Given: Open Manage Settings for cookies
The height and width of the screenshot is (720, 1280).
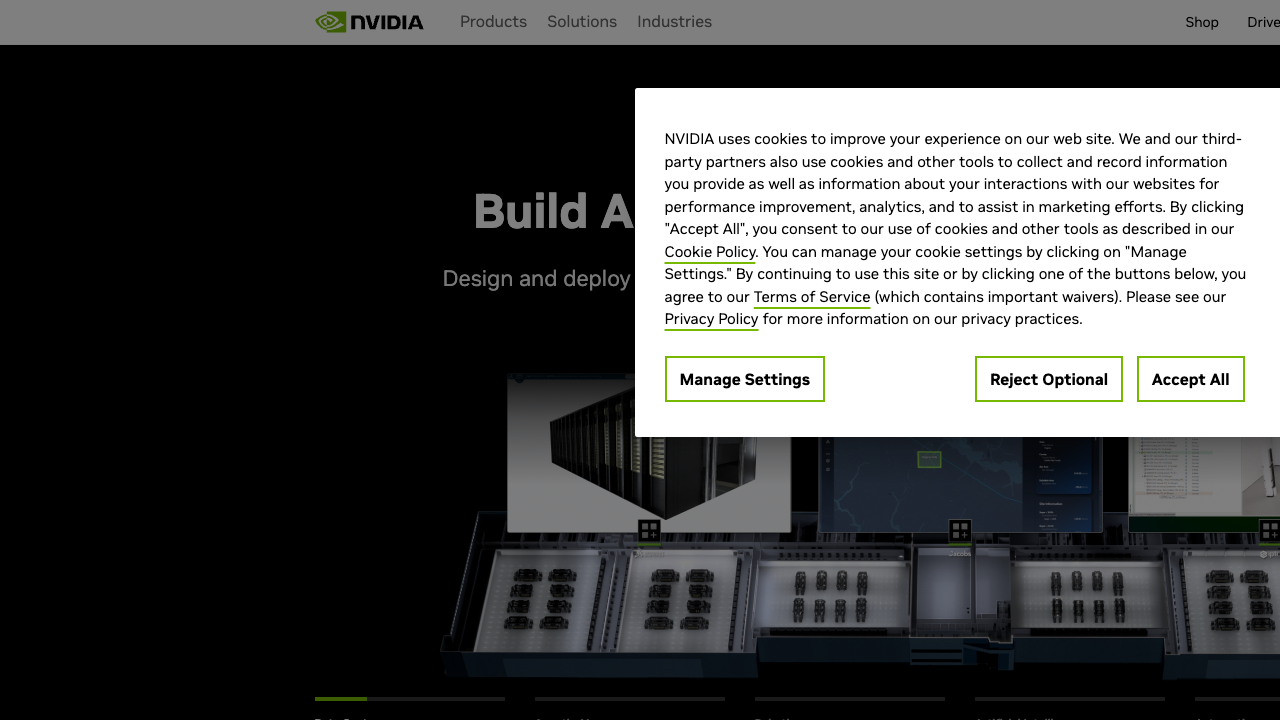Looking at the screenshot, I should coord(745,379).
